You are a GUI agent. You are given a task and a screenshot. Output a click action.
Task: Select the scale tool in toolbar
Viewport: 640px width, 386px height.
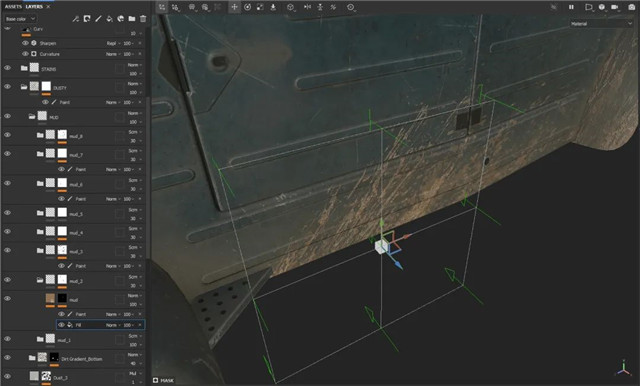[x=260, y=7]
